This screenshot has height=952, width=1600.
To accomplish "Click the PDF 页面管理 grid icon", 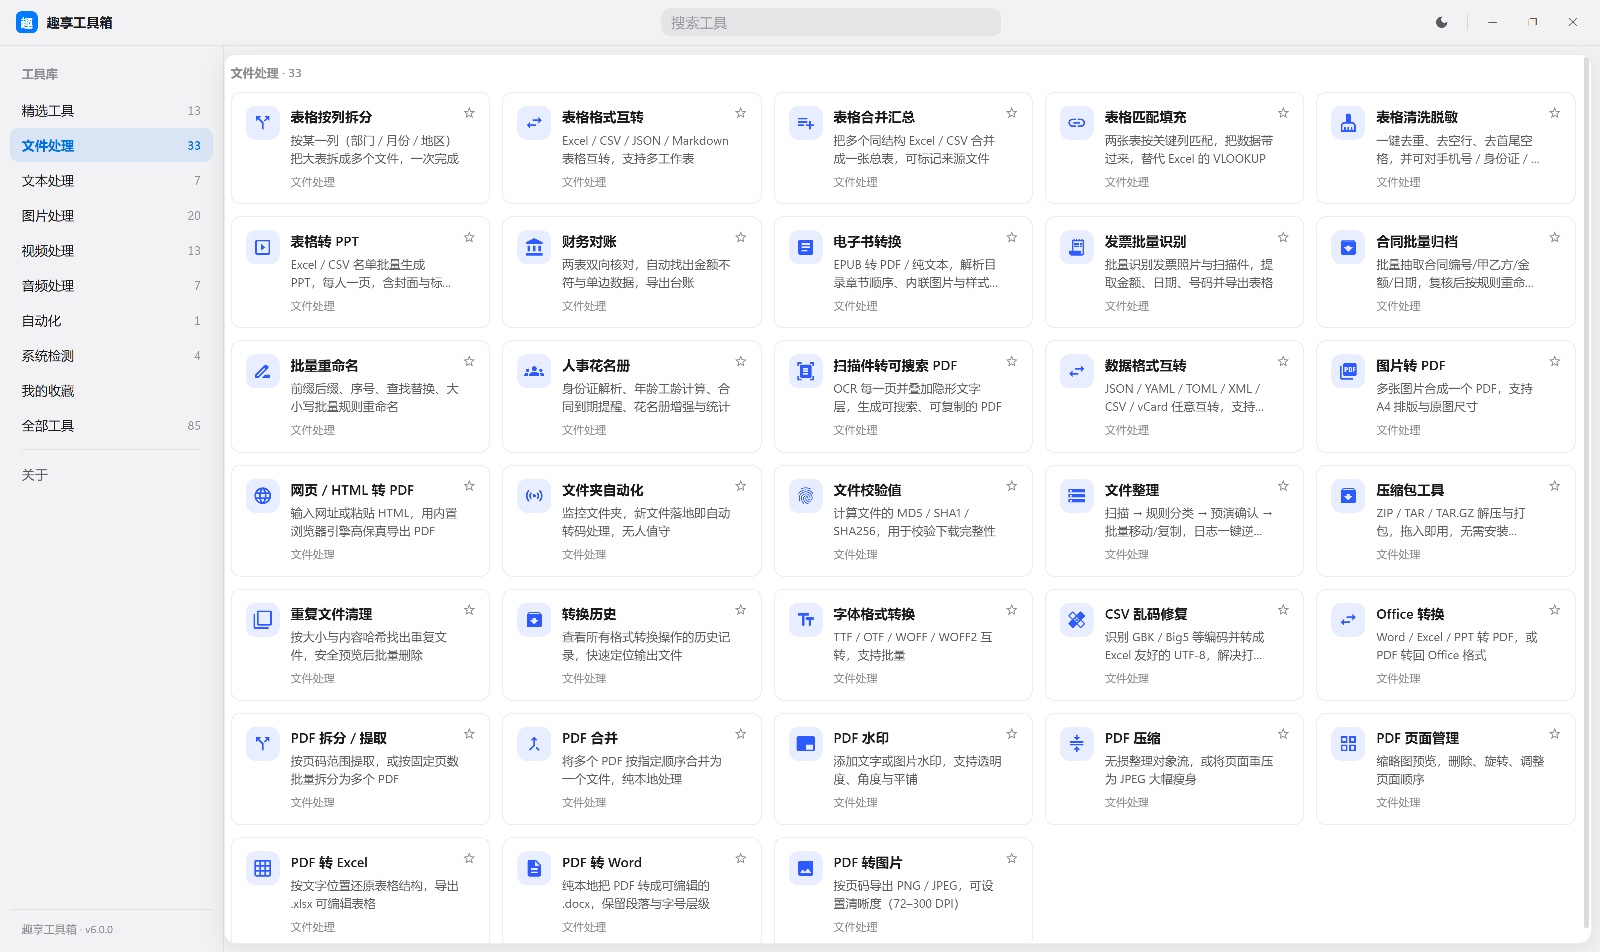I will (1348, 743).
